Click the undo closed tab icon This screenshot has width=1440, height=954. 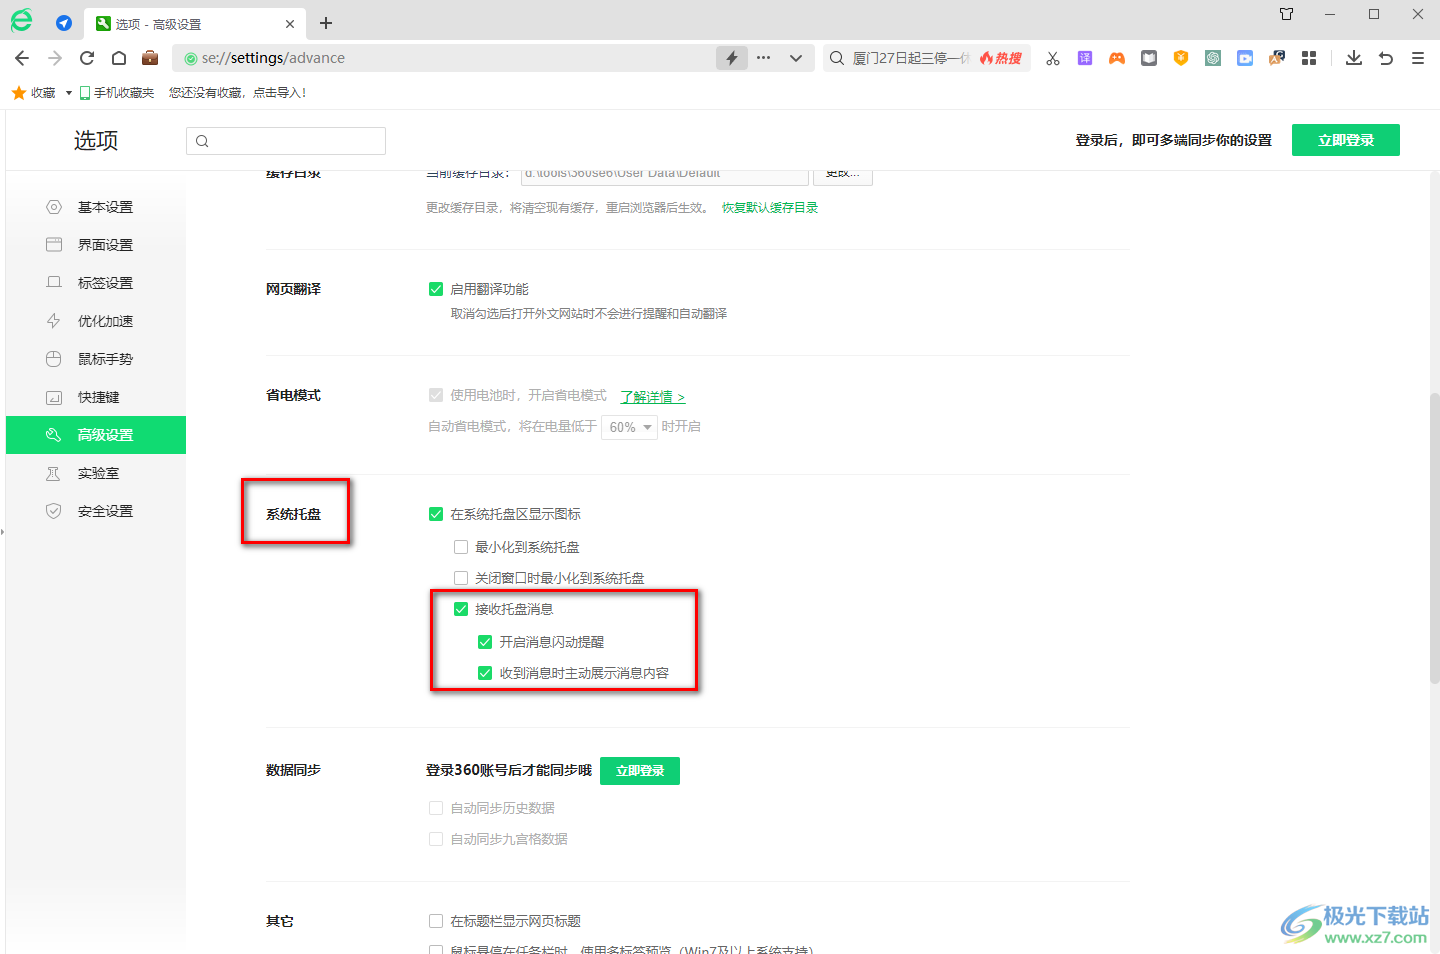(x=1386, y=58)
